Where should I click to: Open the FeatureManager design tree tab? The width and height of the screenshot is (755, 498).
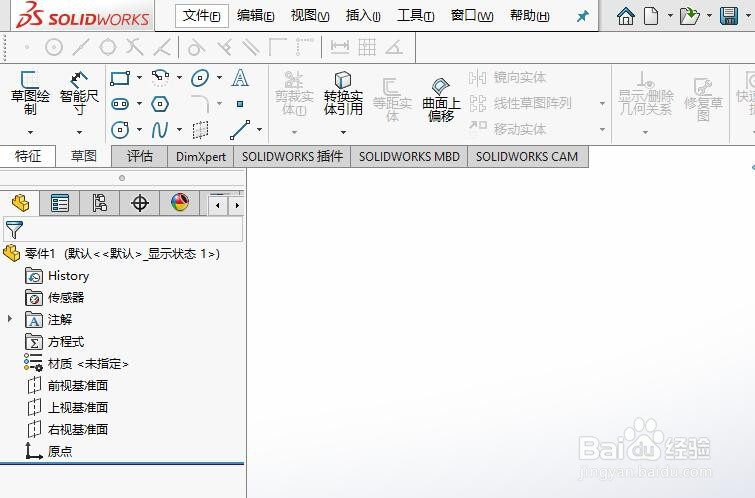click(20, 203)
